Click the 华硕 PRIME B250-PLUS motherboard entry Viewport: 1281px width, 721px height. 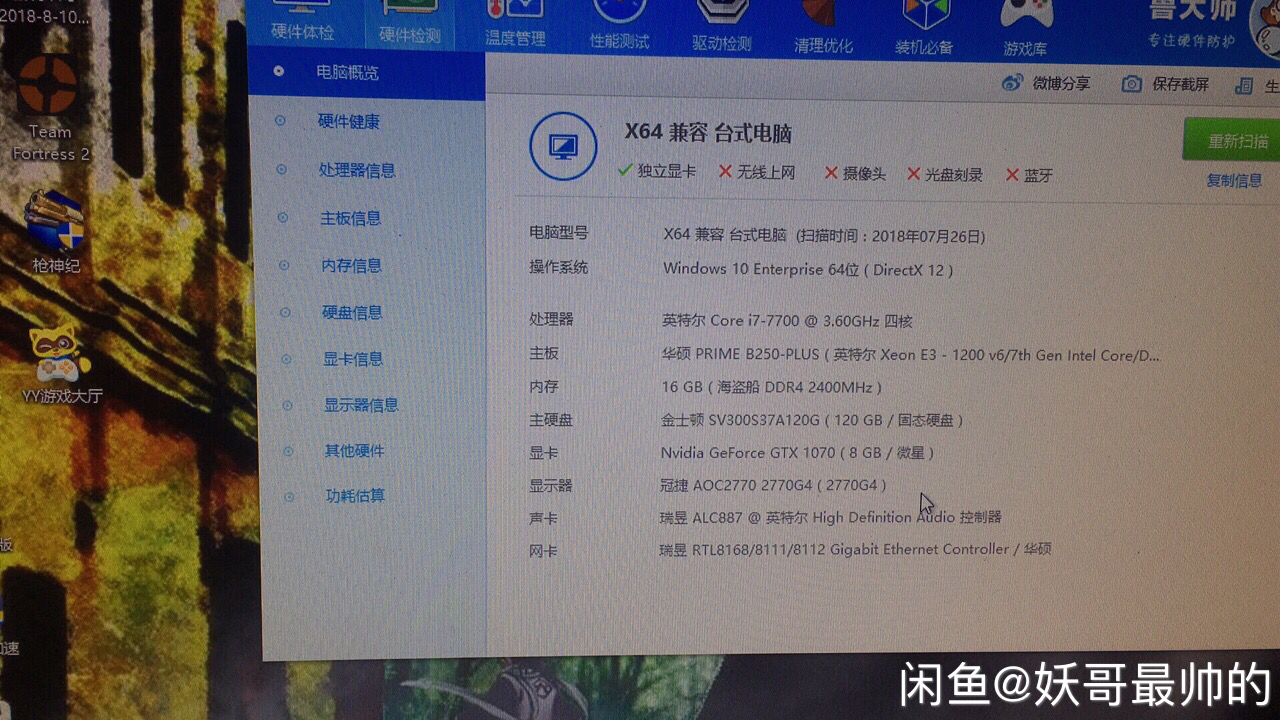(x=911, y=355)
